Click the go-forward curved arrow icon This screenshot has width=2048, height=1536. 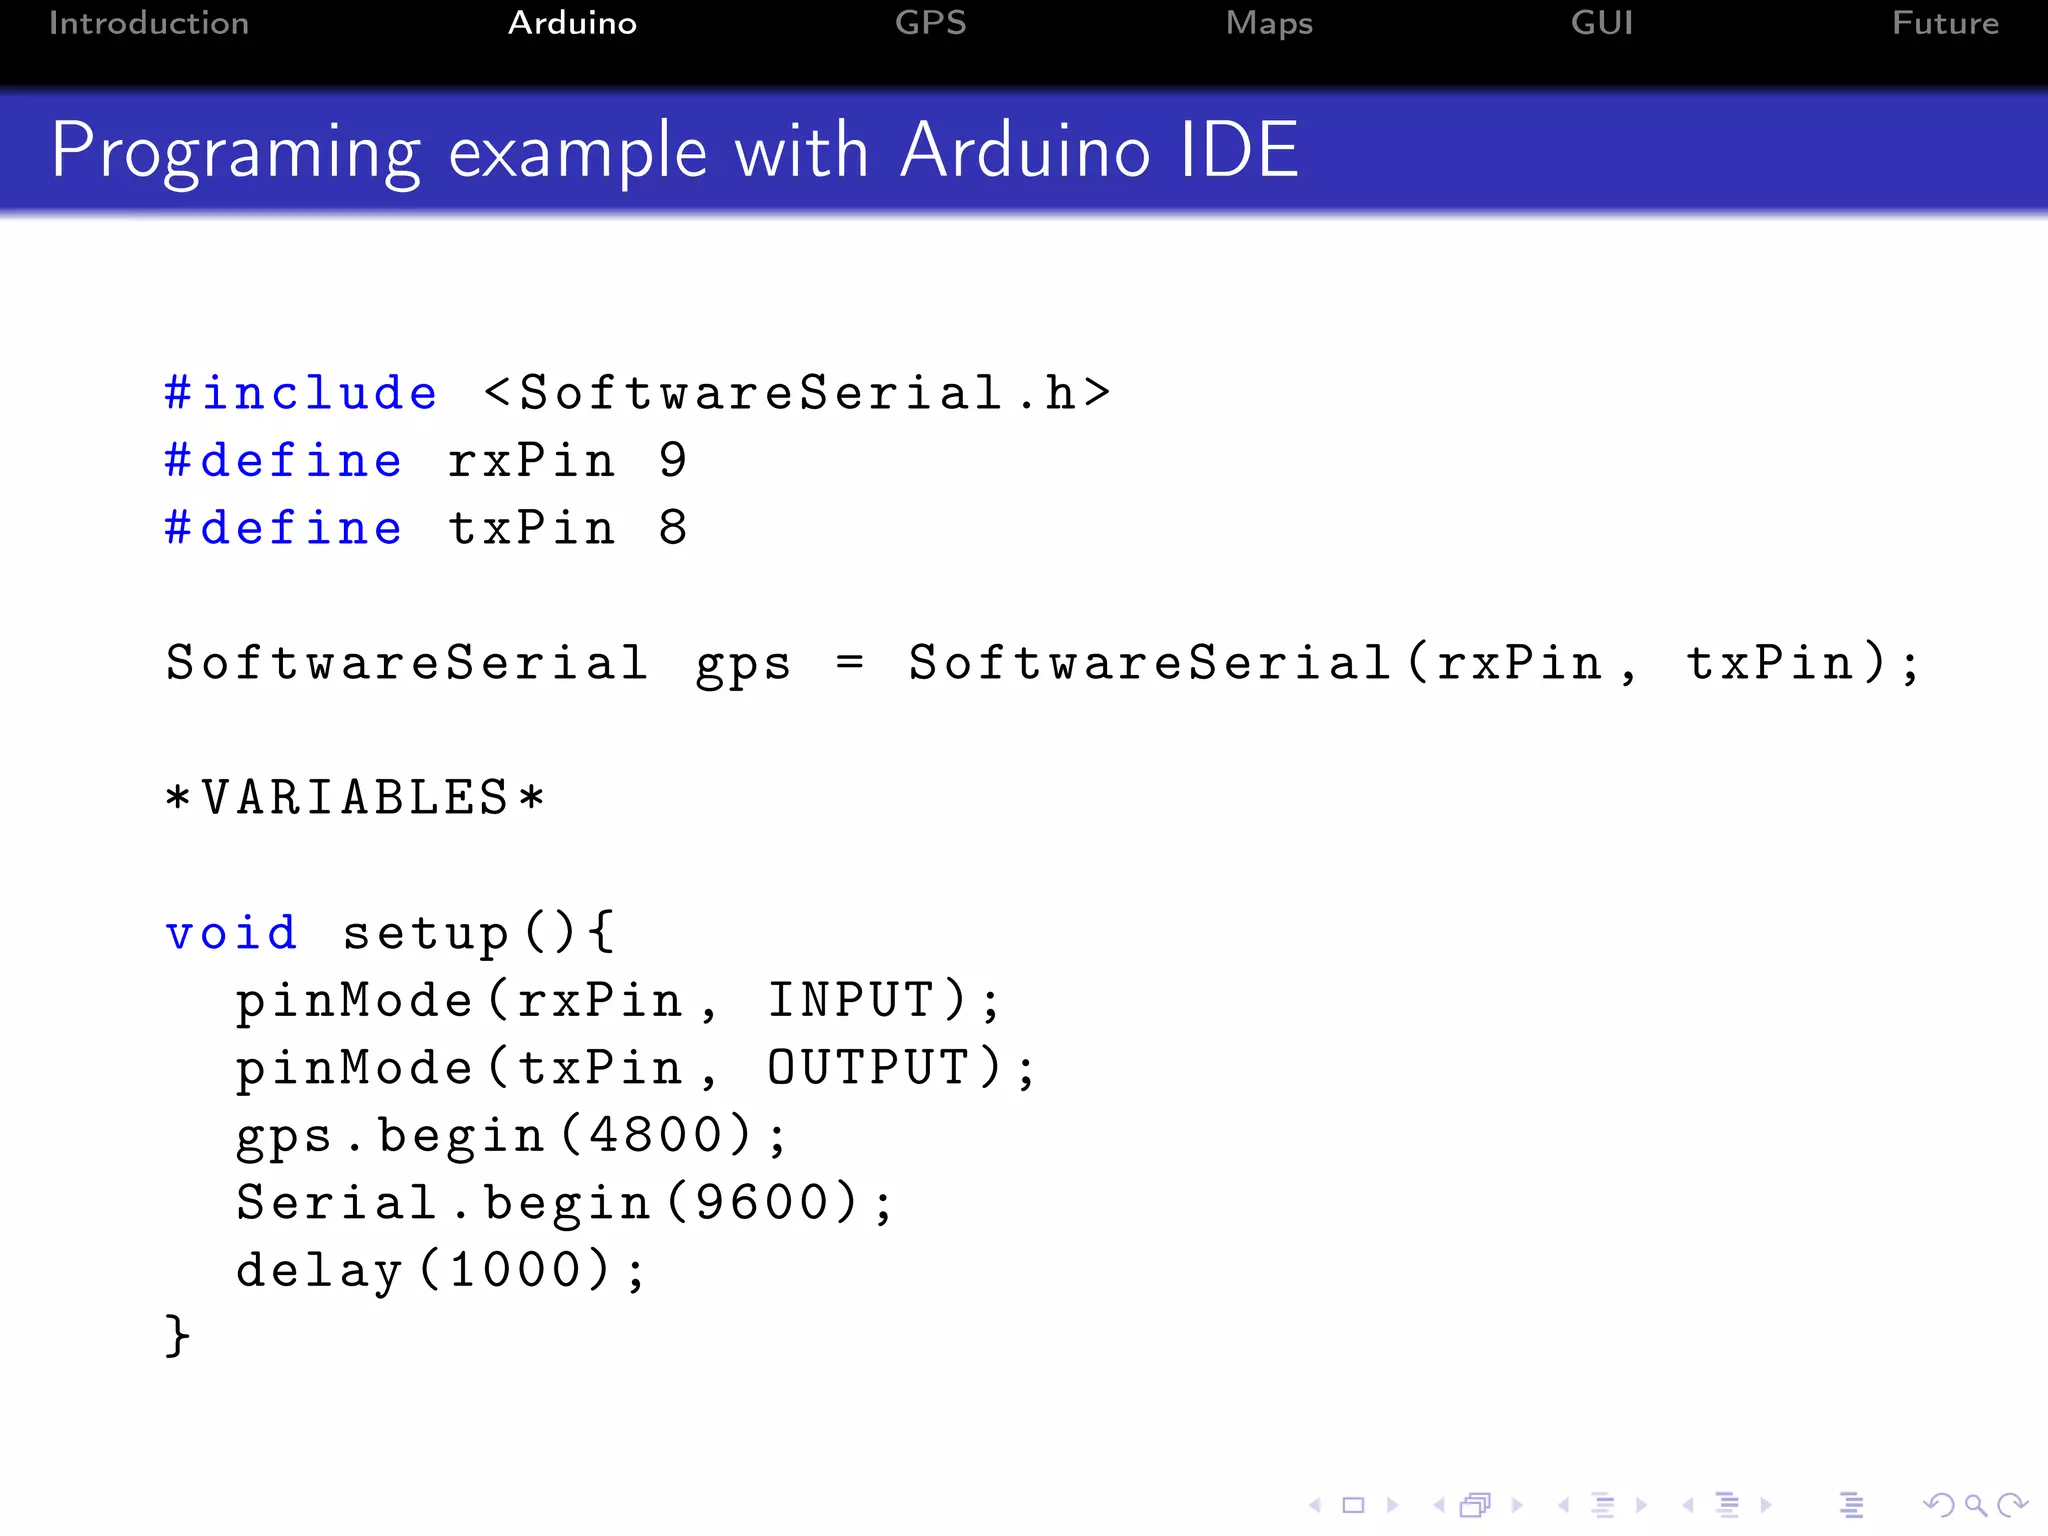click(x=2012, y=1504)
